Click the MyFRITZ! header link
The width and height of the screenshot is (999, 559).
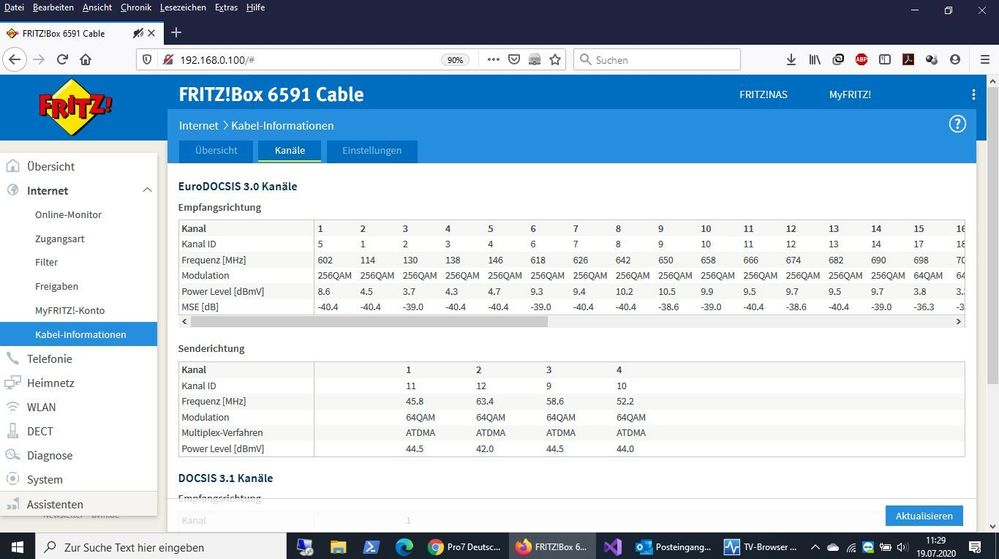coord(850,94)
